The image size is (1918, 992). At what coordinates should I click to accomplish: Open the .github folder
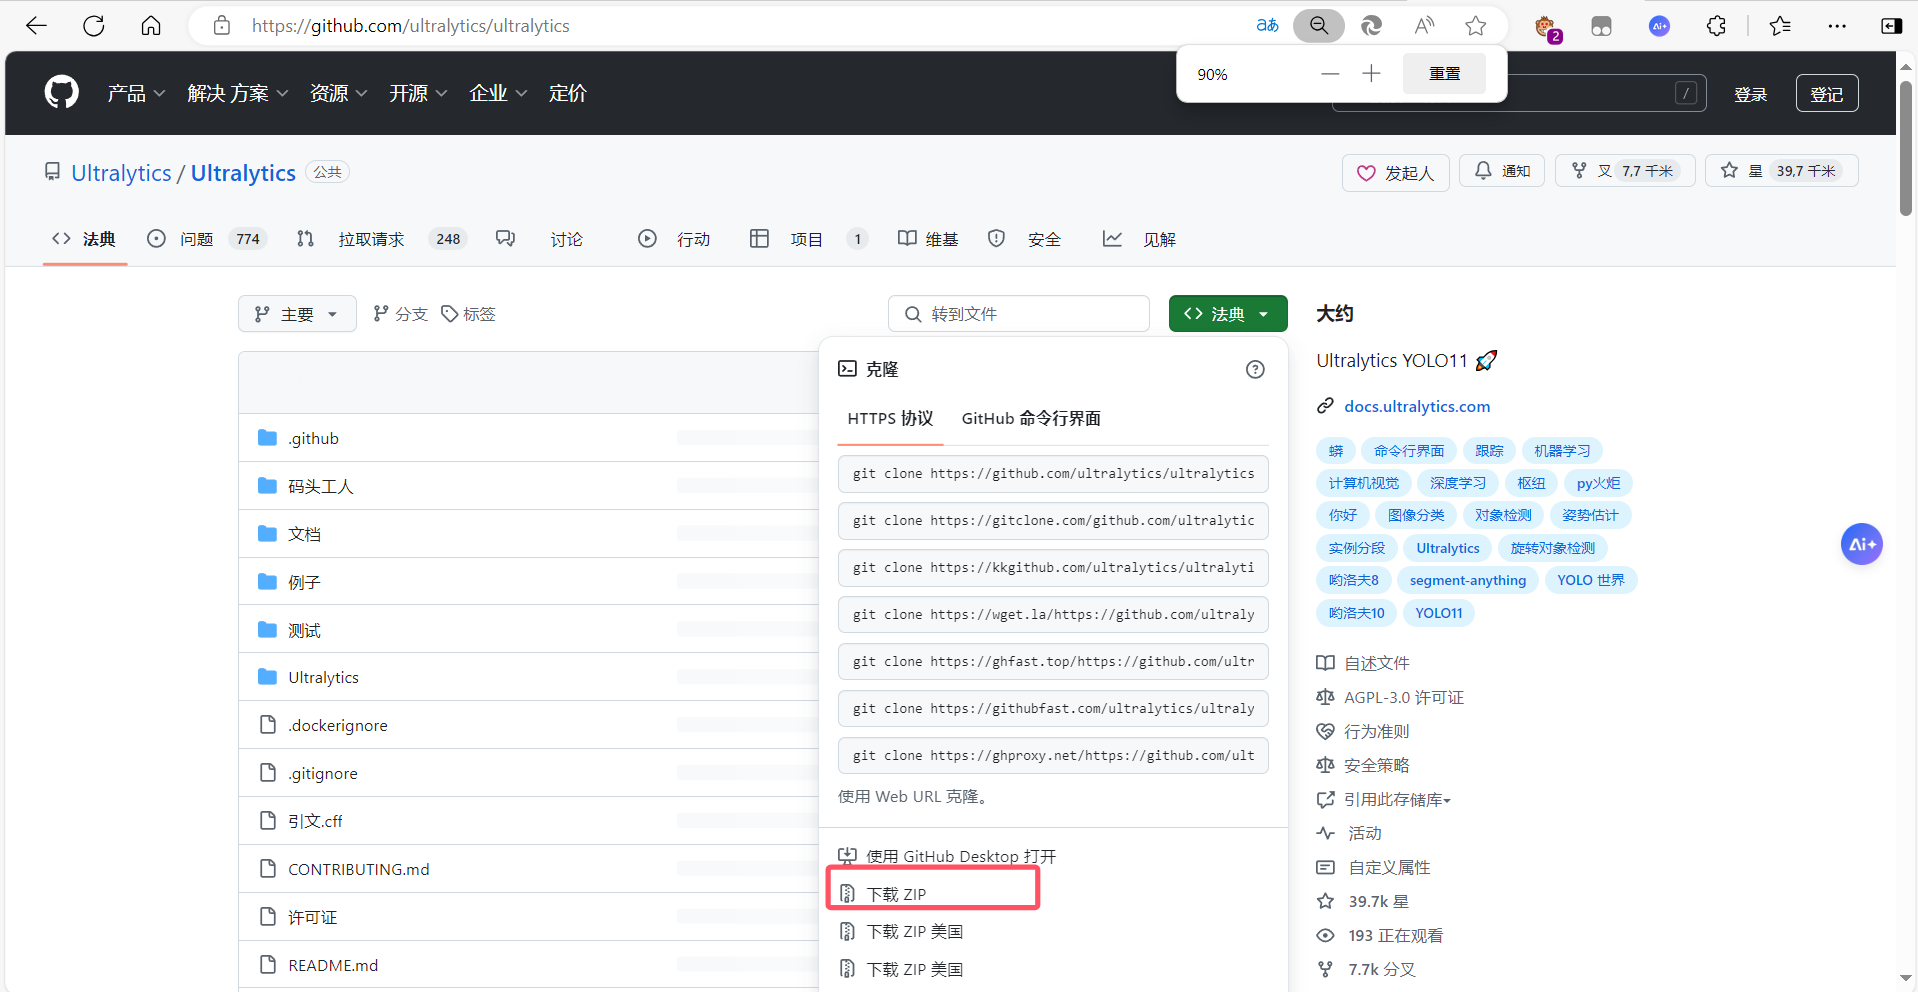tap(313, 438)
